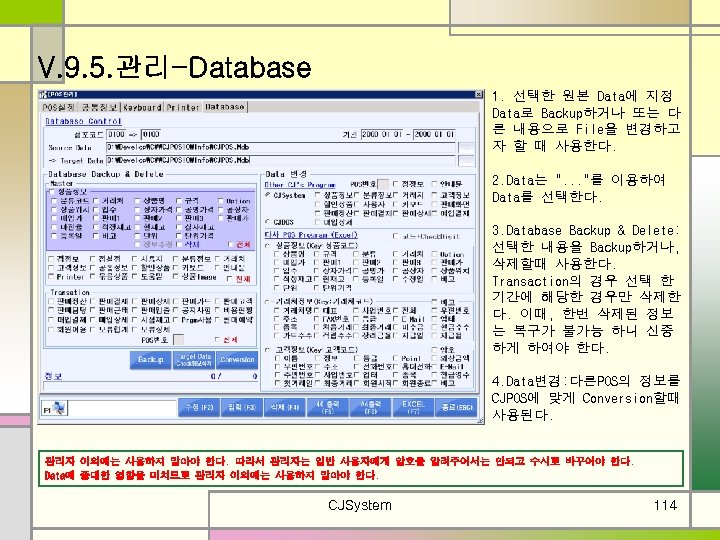Click the Source Data path field
The image size is (720, 540).
(x=281, y=147)
